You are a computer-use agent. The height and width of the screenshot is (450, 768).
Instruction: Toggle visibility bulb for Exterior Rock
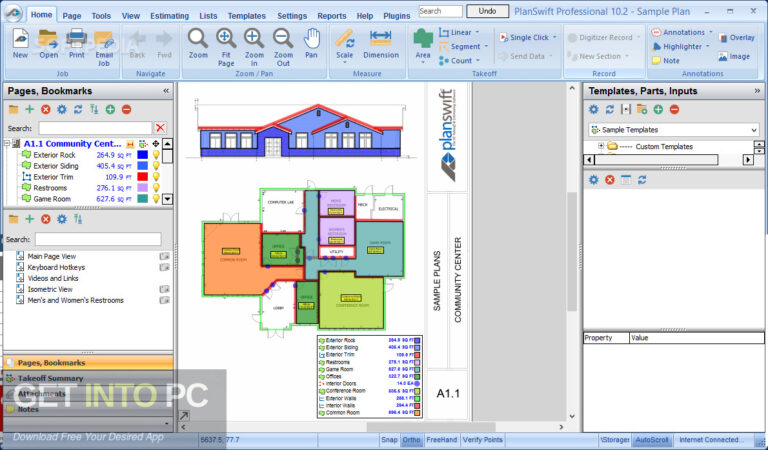(156, 155)
